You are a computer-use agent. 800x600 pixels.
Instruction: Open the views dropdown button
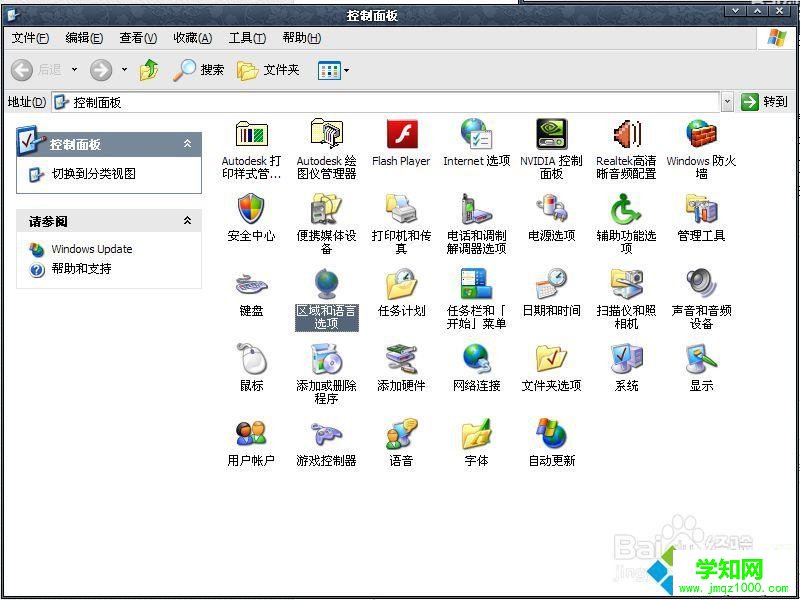(334, 70)
